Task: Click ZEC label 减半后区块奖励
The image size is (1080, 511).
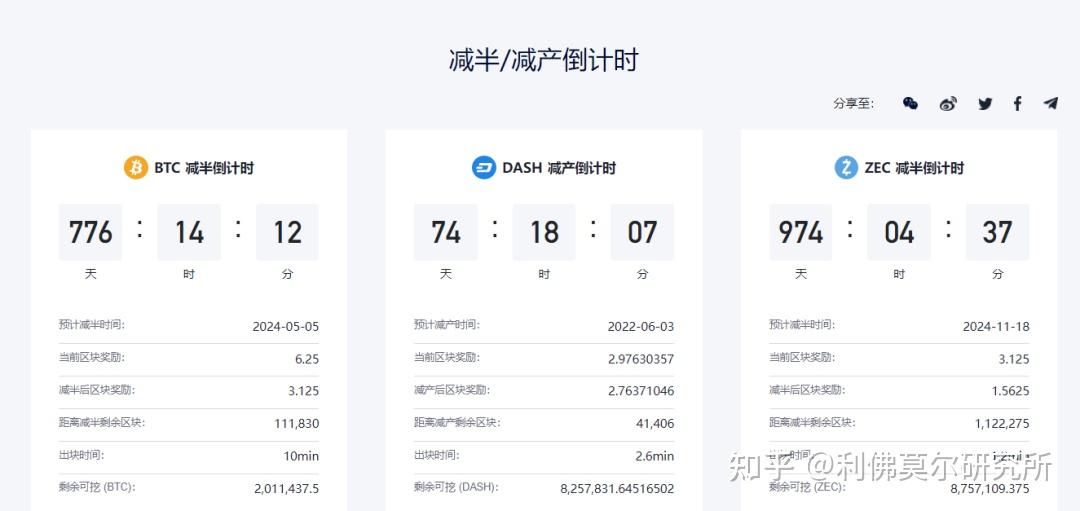Action: click(x=807, y=390)
